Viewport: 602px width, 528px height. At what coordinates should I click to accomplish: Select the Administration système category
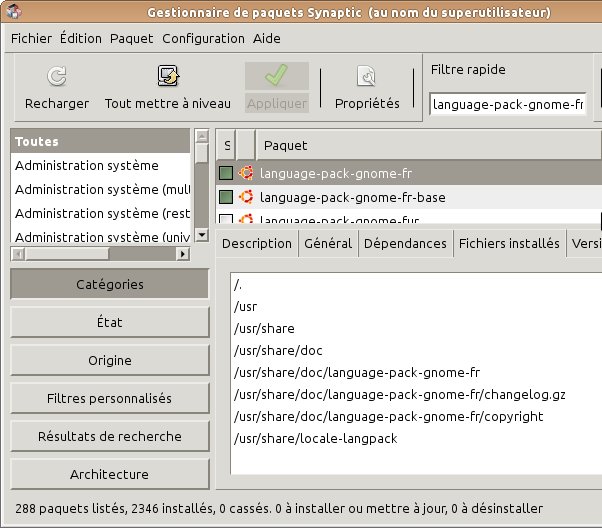click(101, 166)
